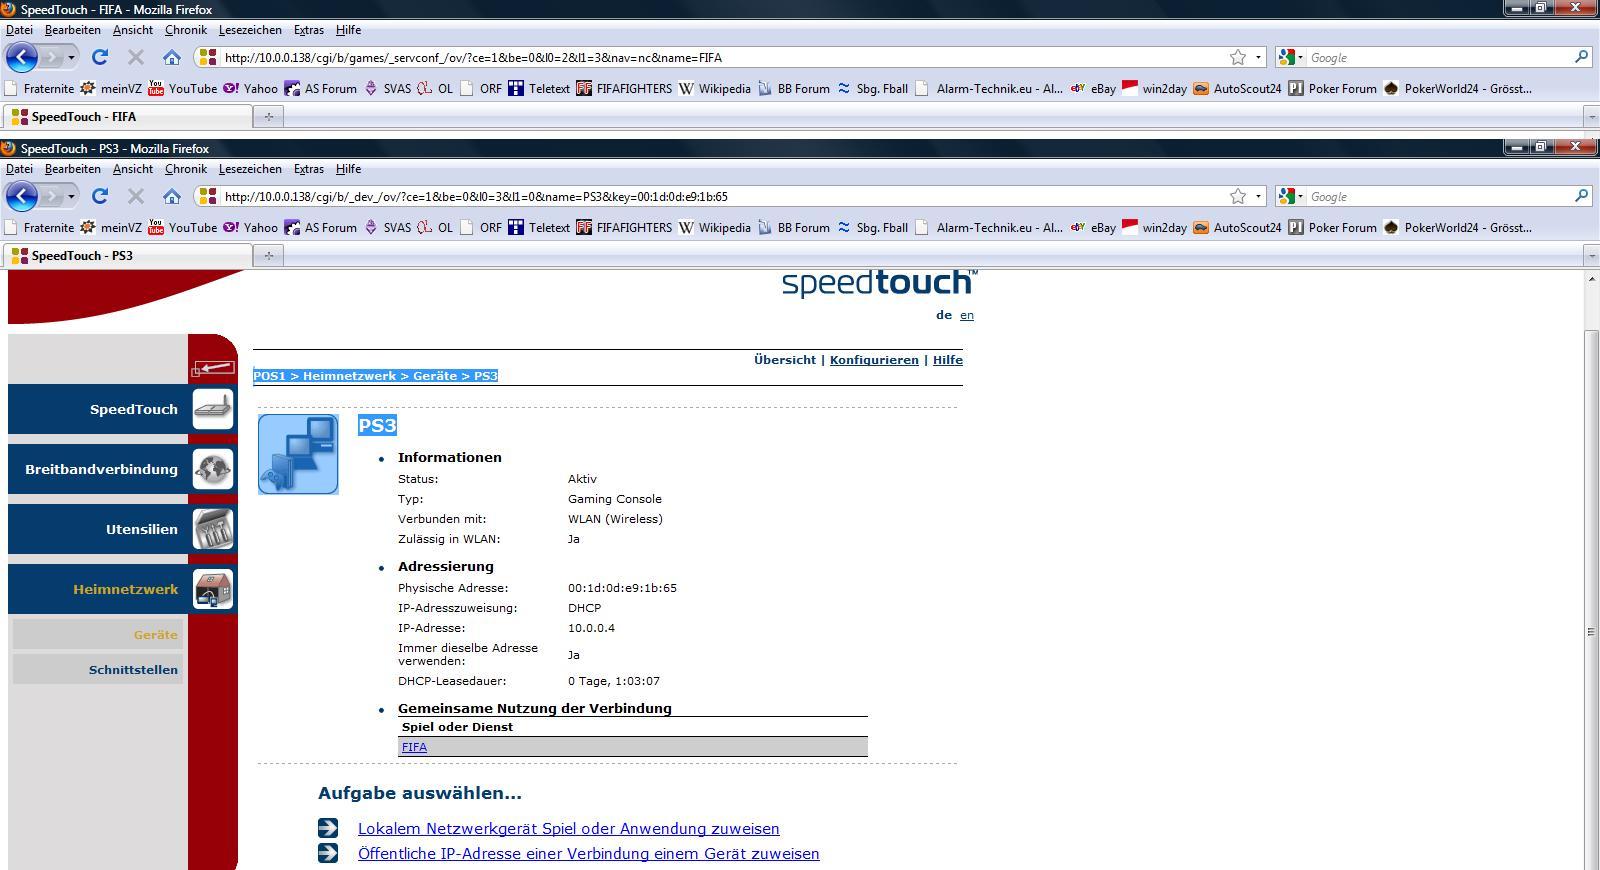The height and width of the screenshot is (870, 1600).
Task: Switch language to en
Action: pyautogui.click(x=967, y=315)
